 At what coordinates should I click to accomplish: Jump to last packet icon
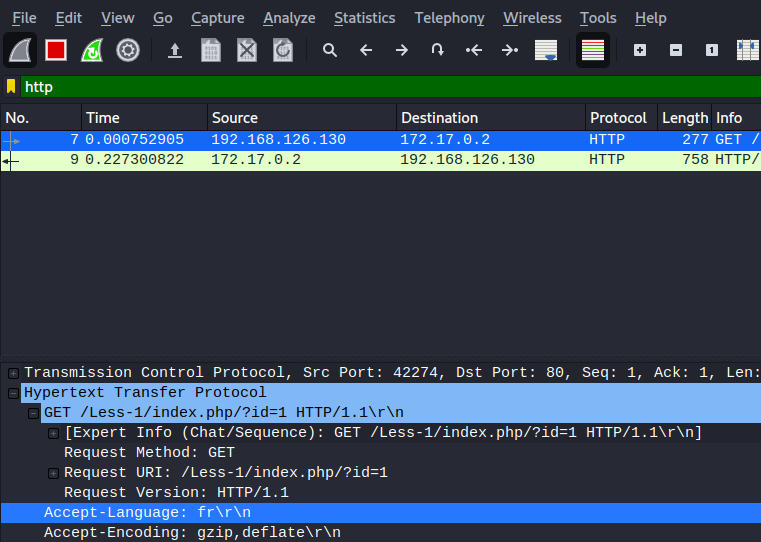click(510, 50)
